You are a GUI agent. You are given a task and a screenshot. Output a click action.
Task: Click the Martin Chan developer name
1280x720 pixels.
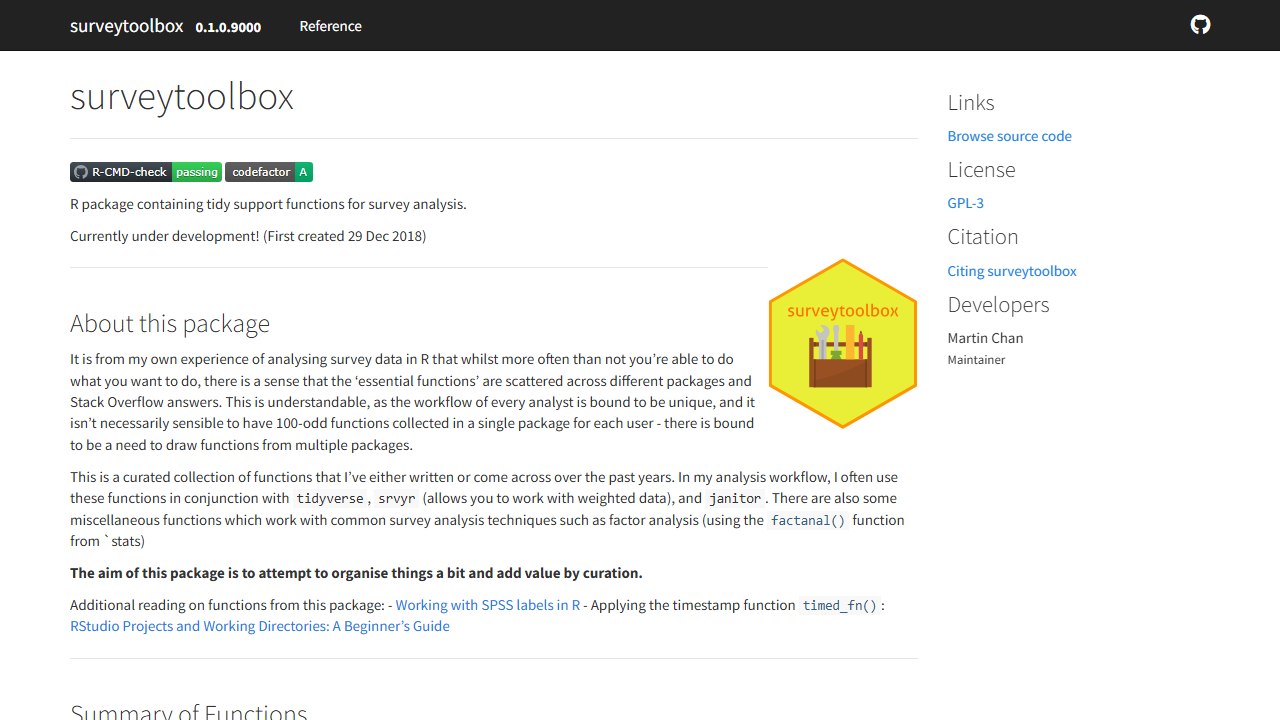(986, 338)
